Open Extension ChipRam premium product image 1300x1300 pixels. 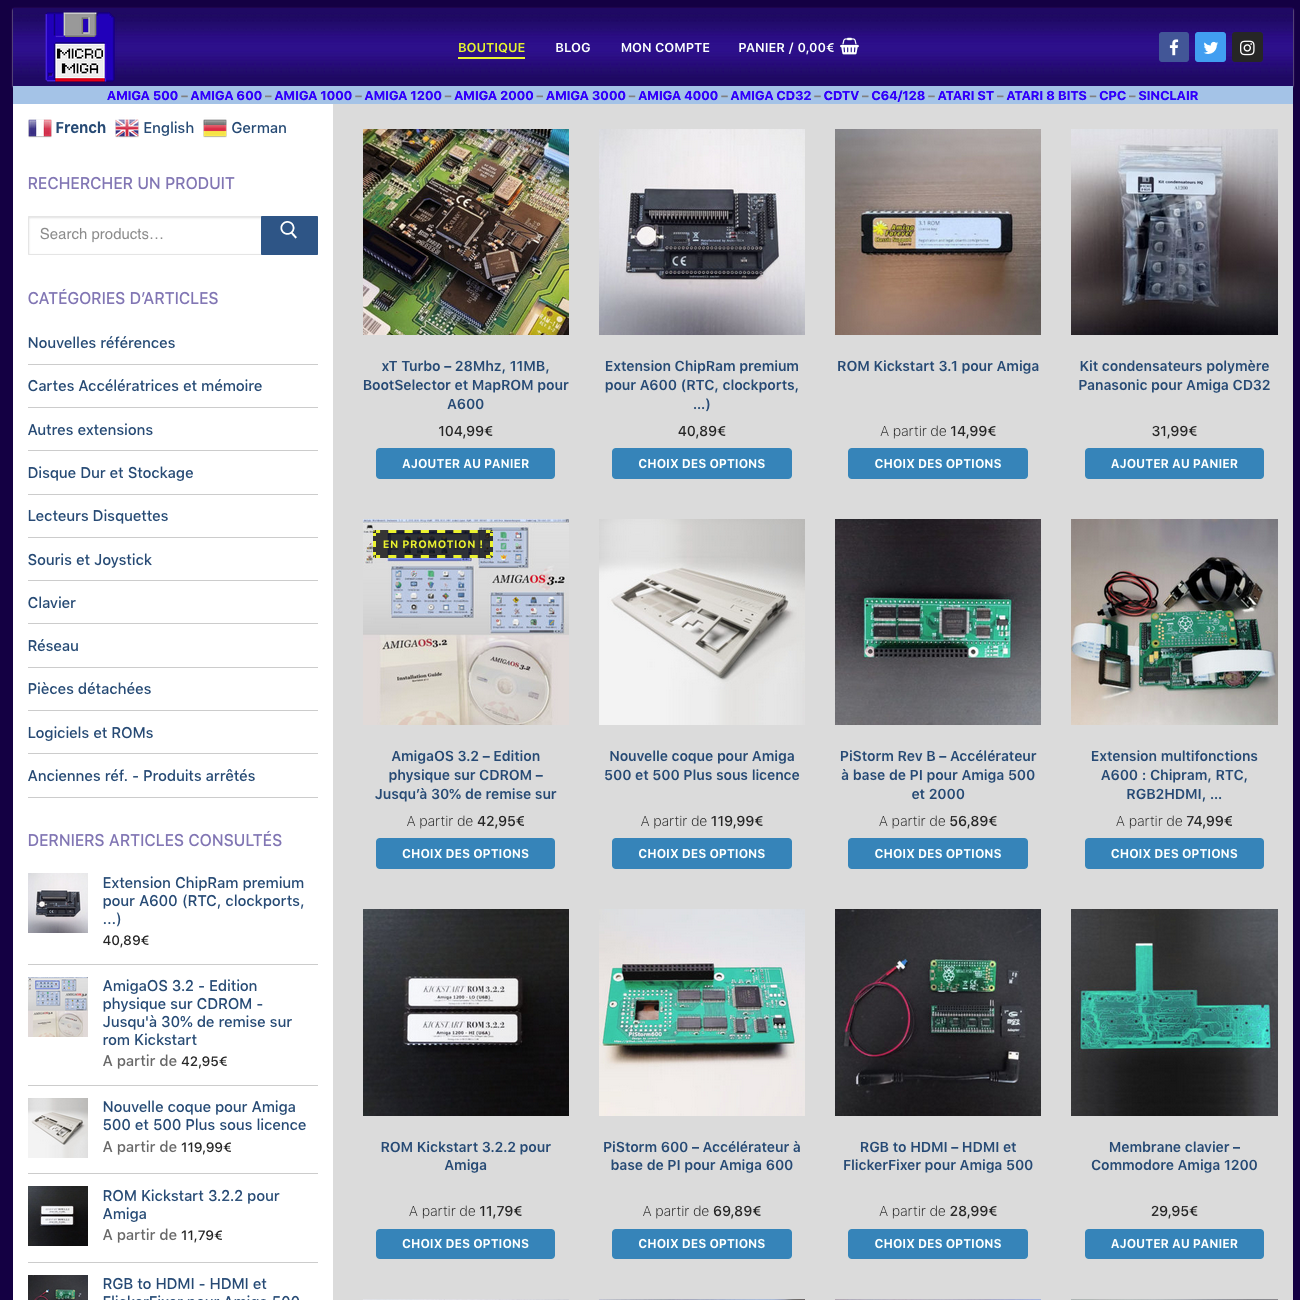[702, 232]
